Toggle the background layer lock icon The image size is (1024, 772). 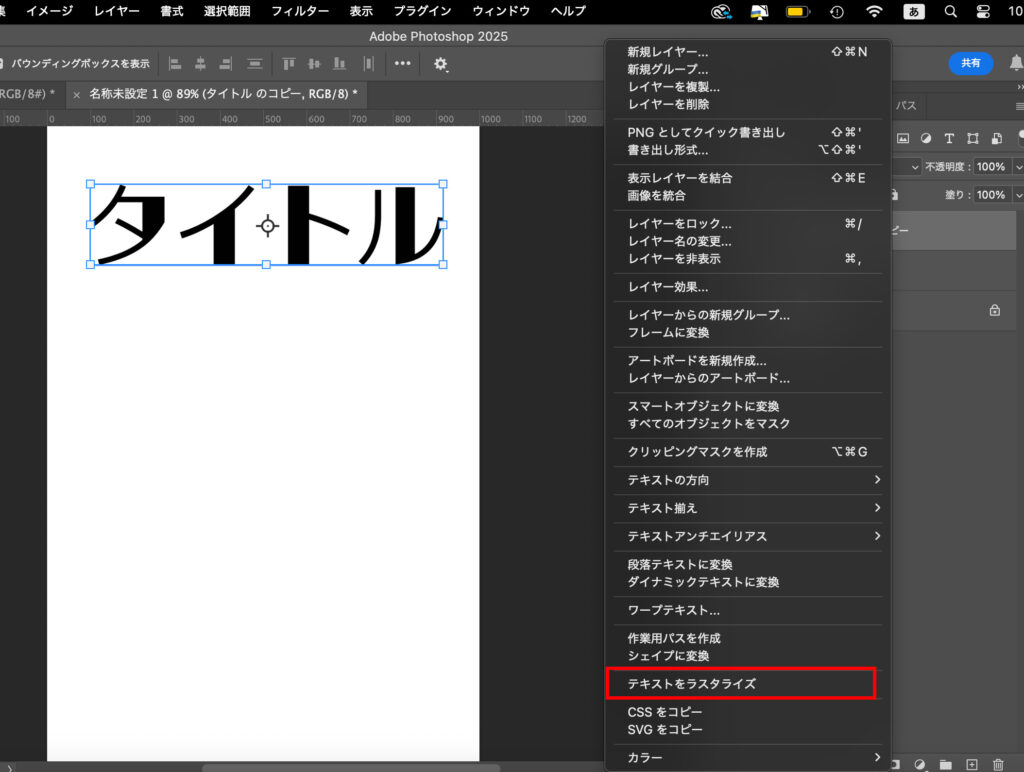coord(994,310)
